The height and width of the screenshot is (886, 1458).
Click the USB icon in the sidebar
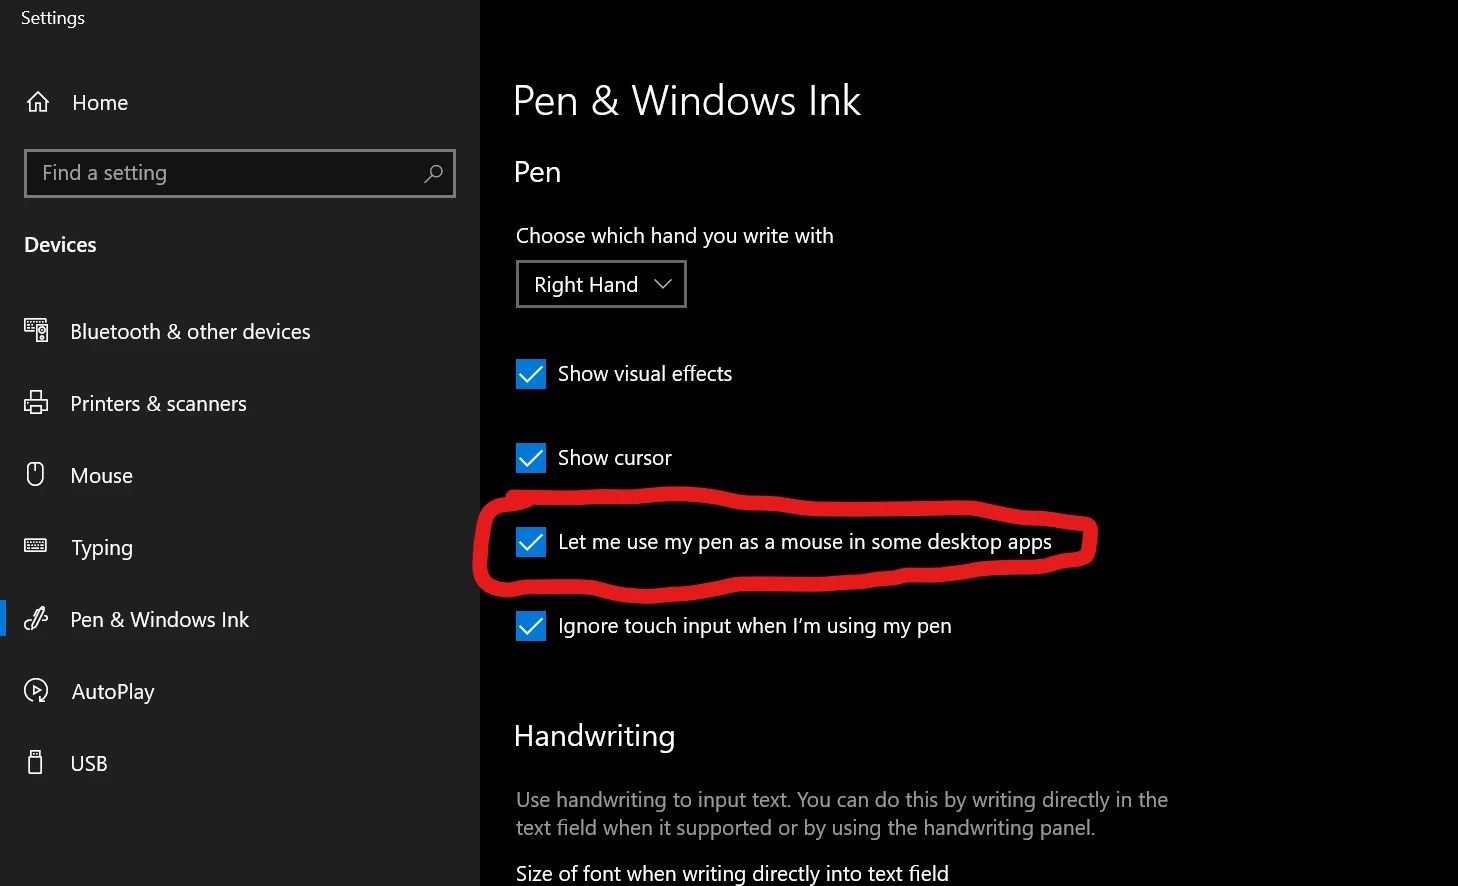(x=36, y=763)
